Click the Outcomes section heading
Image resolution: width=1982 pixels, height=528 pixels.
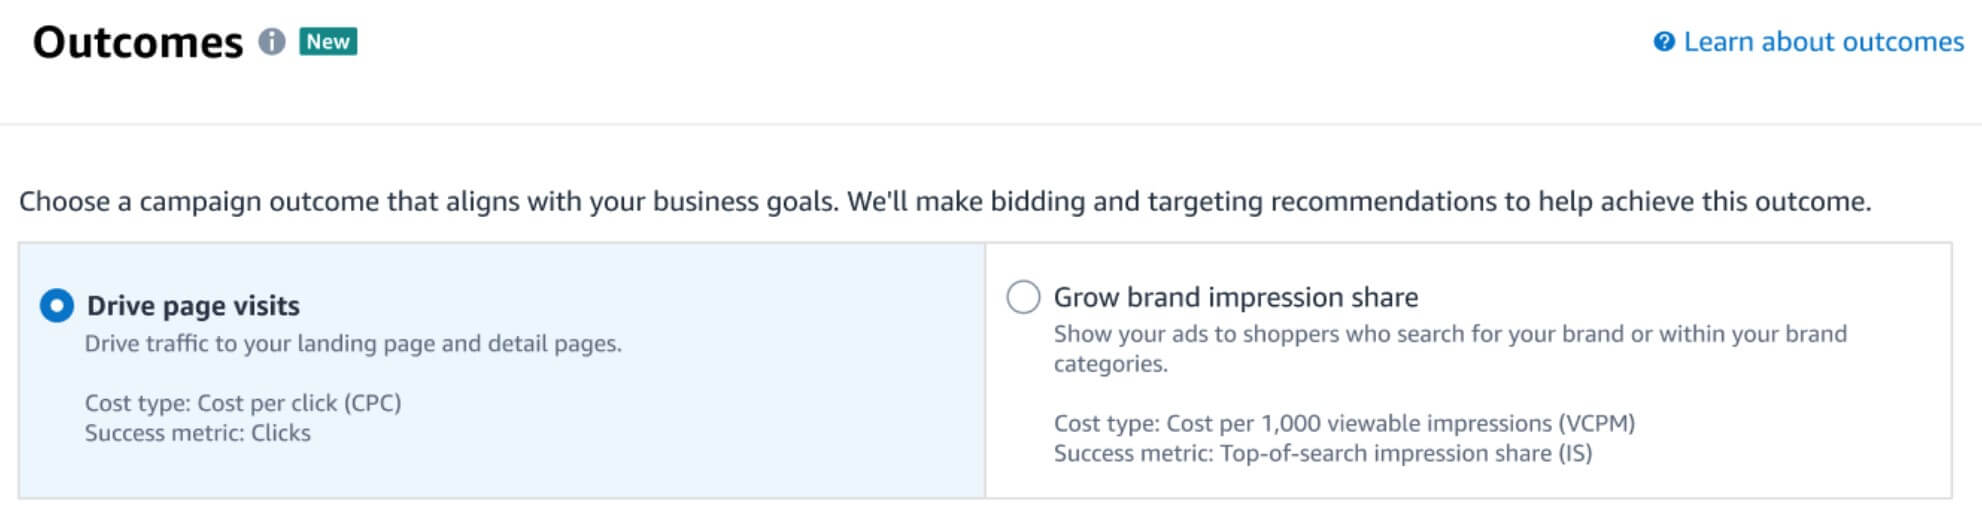[138, 43]
